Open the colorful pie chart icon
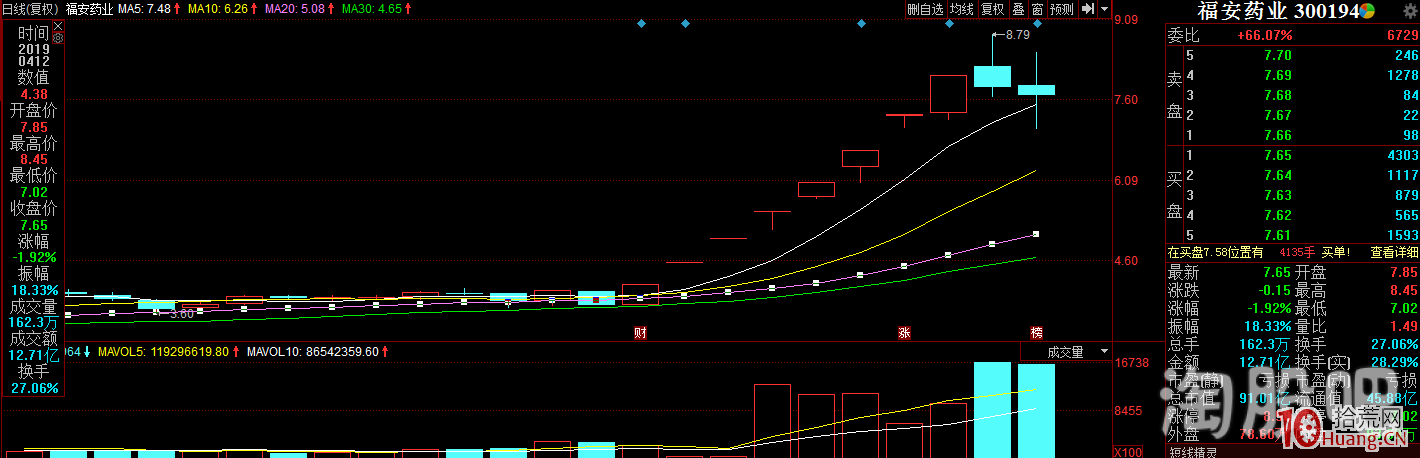 (1367, 11)
